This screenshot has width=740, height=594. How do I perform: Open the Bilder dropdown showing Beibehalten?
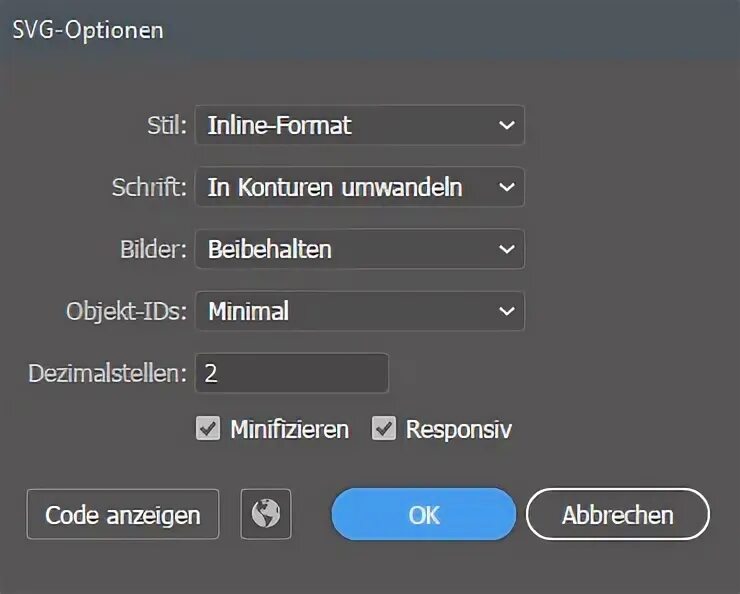tap(358, 249)
